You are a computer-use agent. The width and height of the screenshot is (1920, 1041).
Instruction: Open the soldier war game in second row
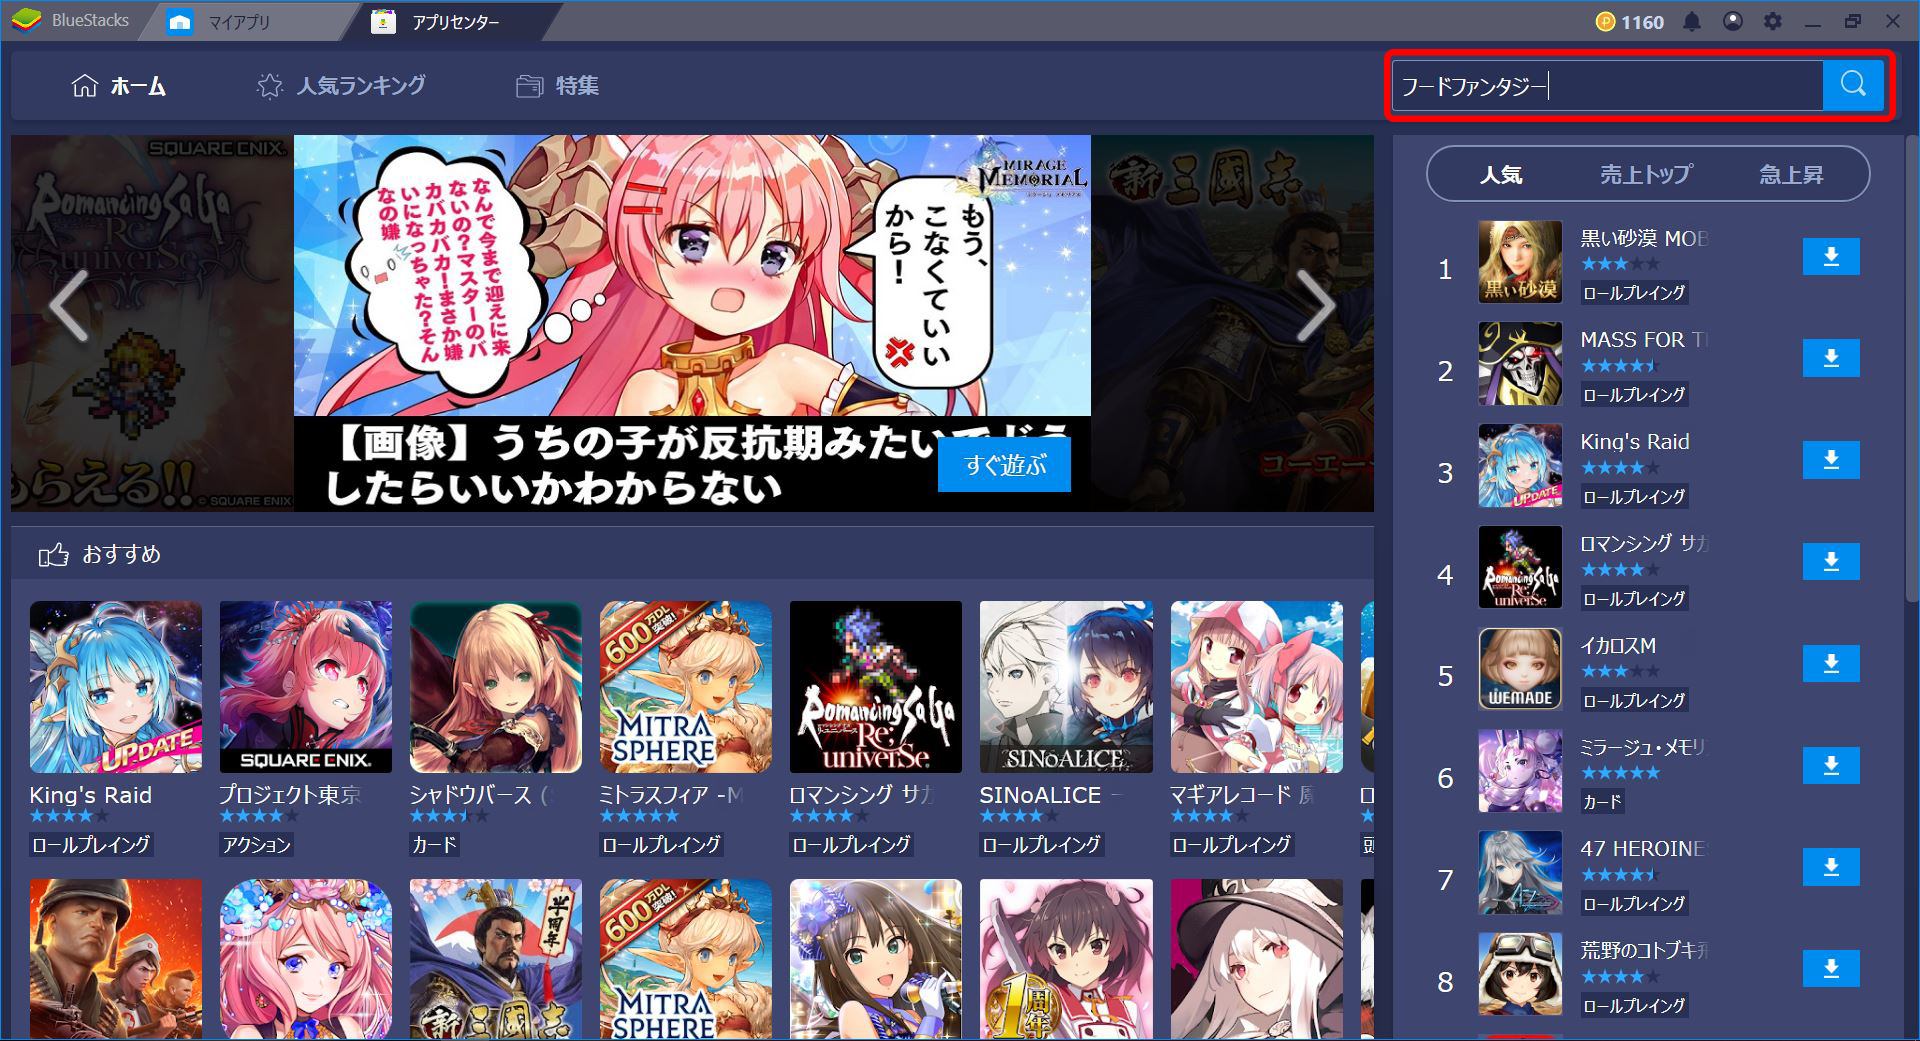point(115,959)
